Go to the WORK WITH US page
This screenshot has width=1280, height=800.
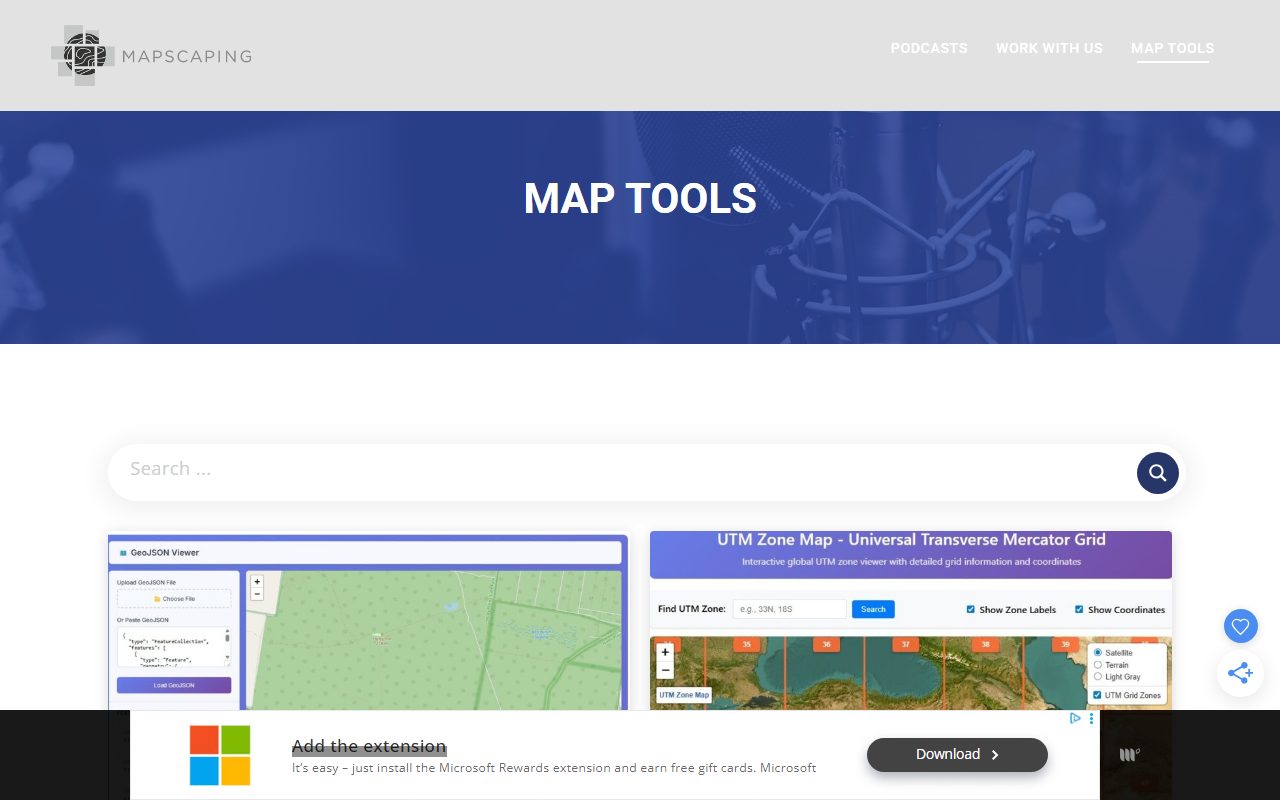click(x=1049, y=48)
